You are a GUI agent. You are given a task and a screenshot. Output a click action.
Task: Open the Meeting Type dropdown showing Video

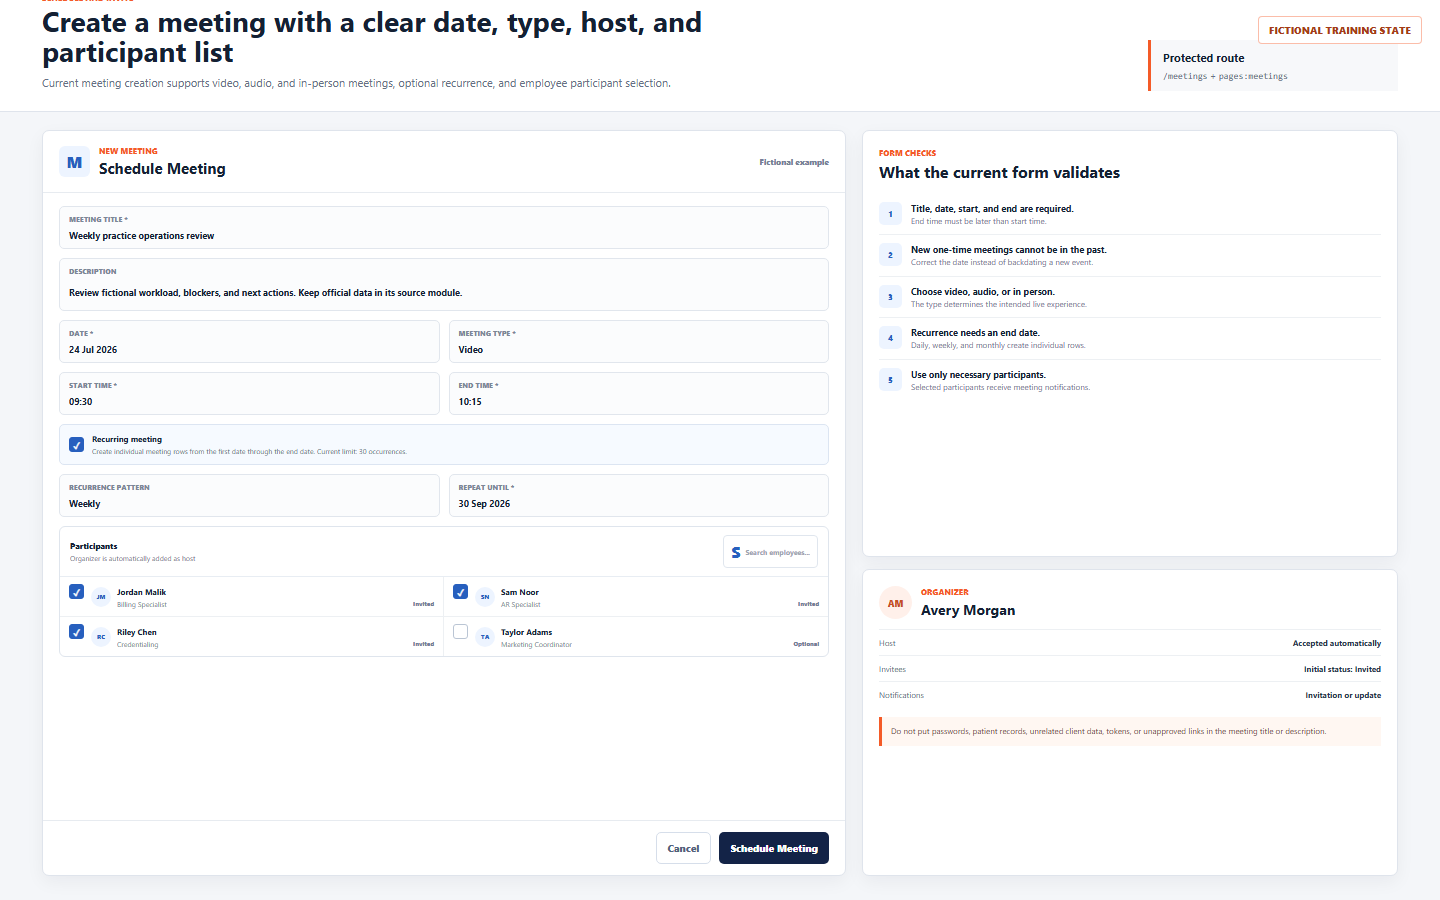point(638,342)
